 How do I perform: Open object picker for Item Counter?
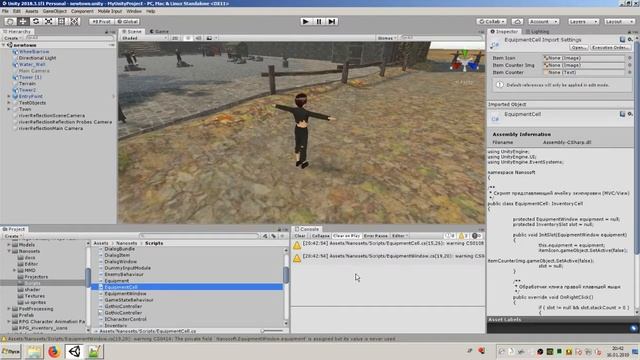tap(630, 72)
